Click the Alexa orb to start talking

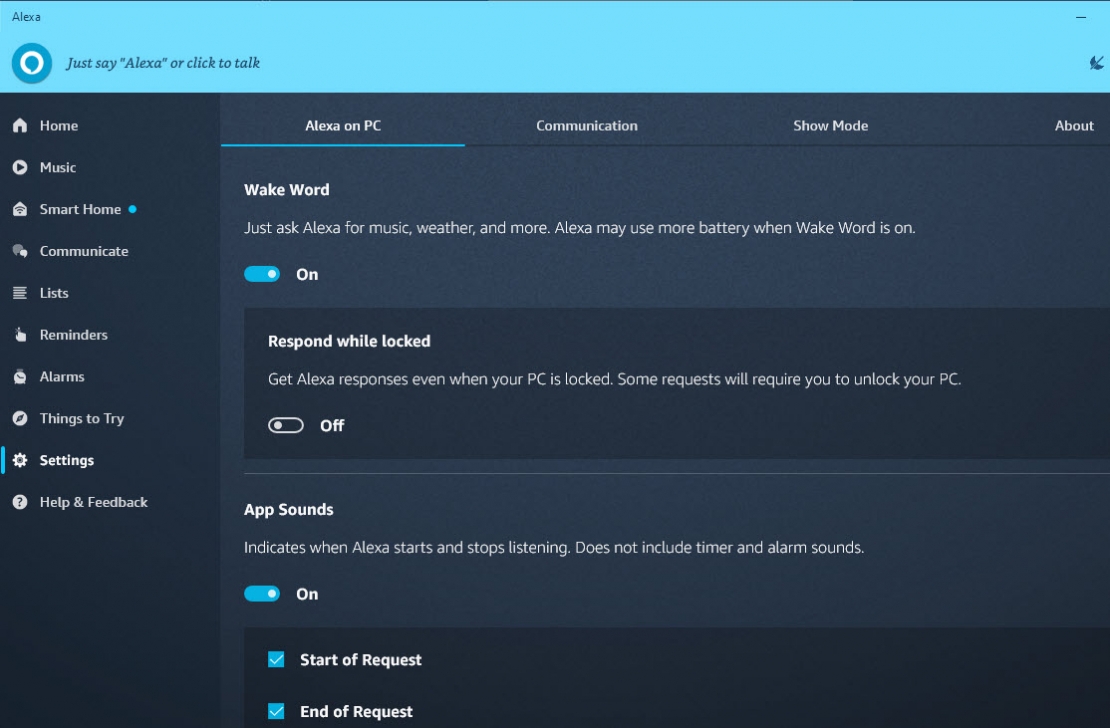31,63
